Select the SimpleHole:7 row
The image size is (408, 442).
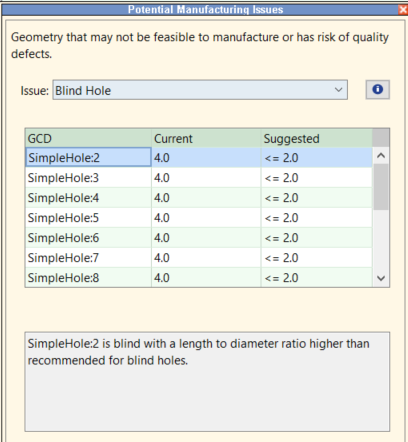(199, 258)
